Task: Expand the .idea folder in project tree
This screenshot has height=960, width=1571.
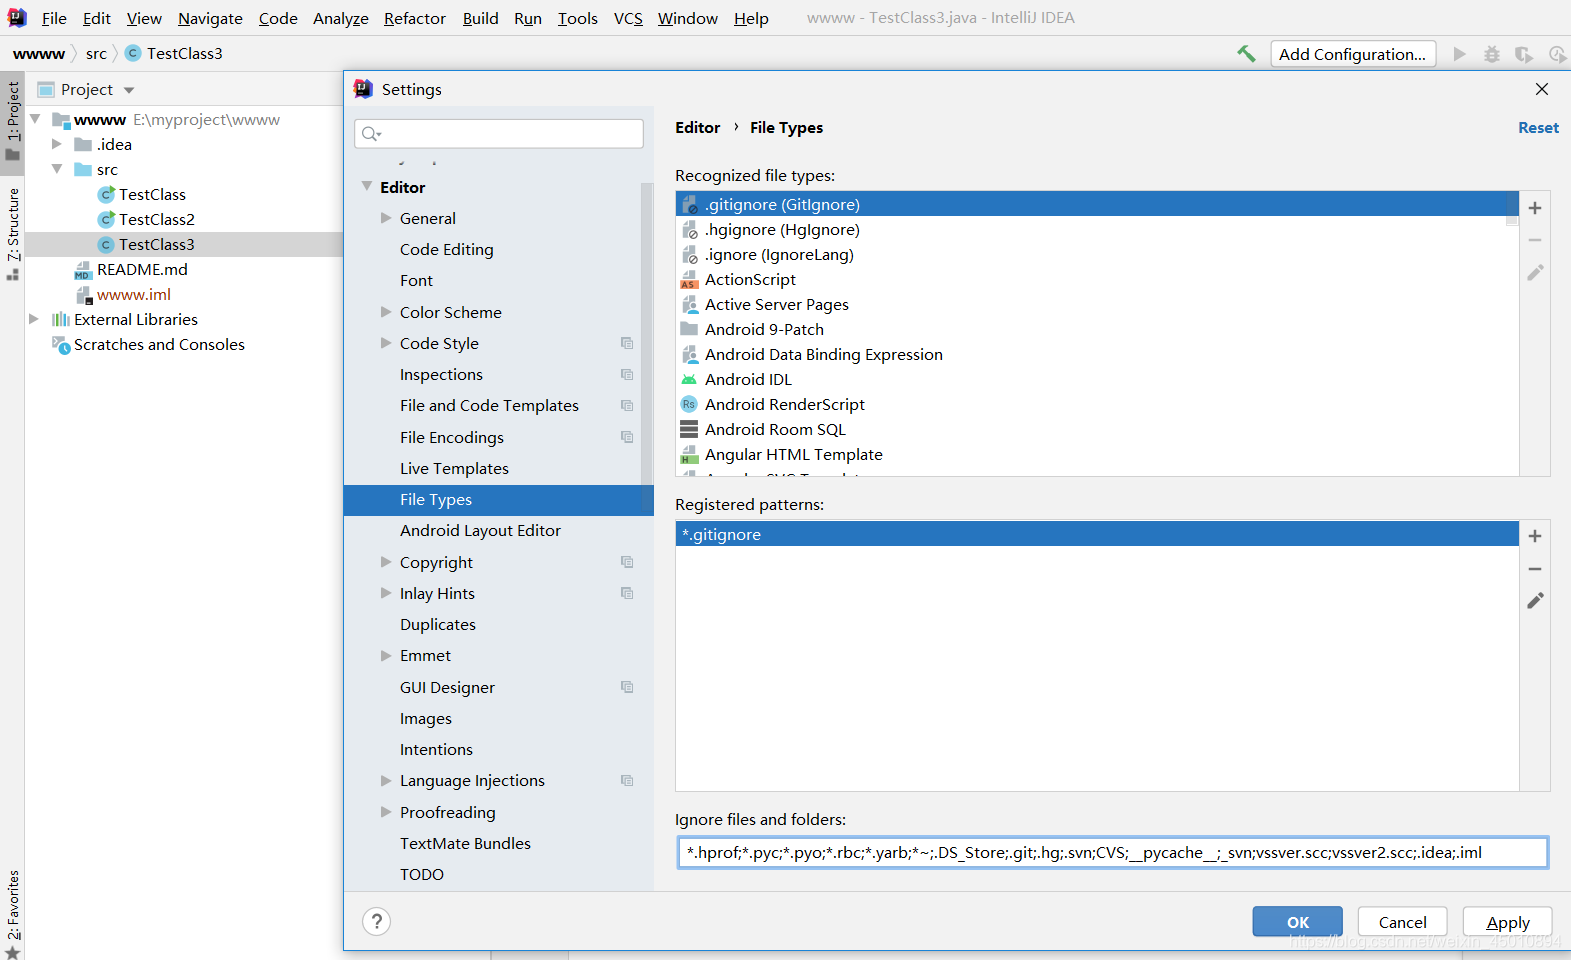Action: click(x=57, y=144)
